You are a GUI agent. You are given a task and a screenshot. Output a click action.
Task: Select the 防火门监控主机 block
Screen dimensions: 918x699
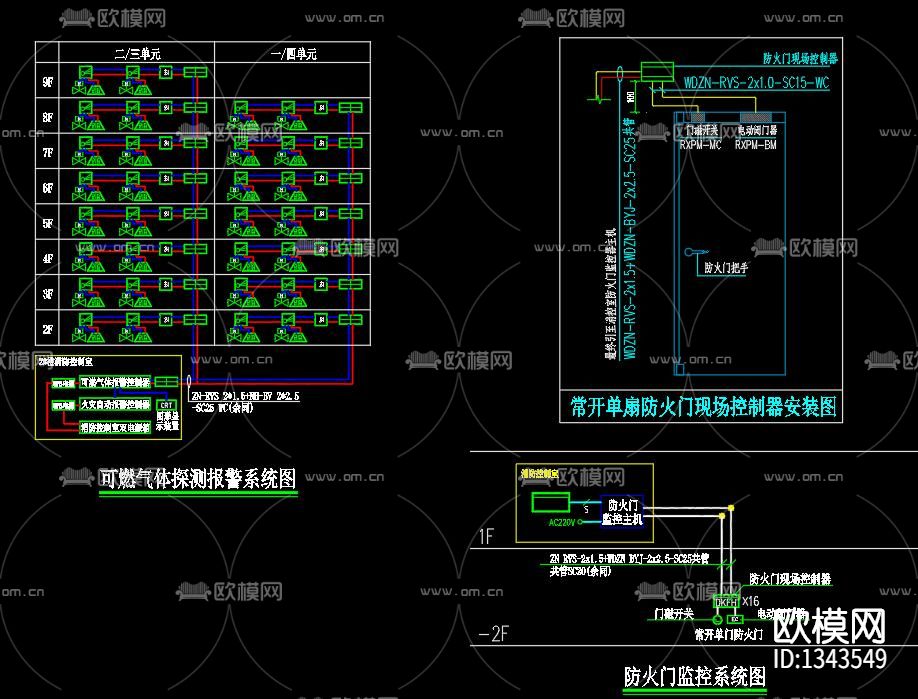point(624,512)
